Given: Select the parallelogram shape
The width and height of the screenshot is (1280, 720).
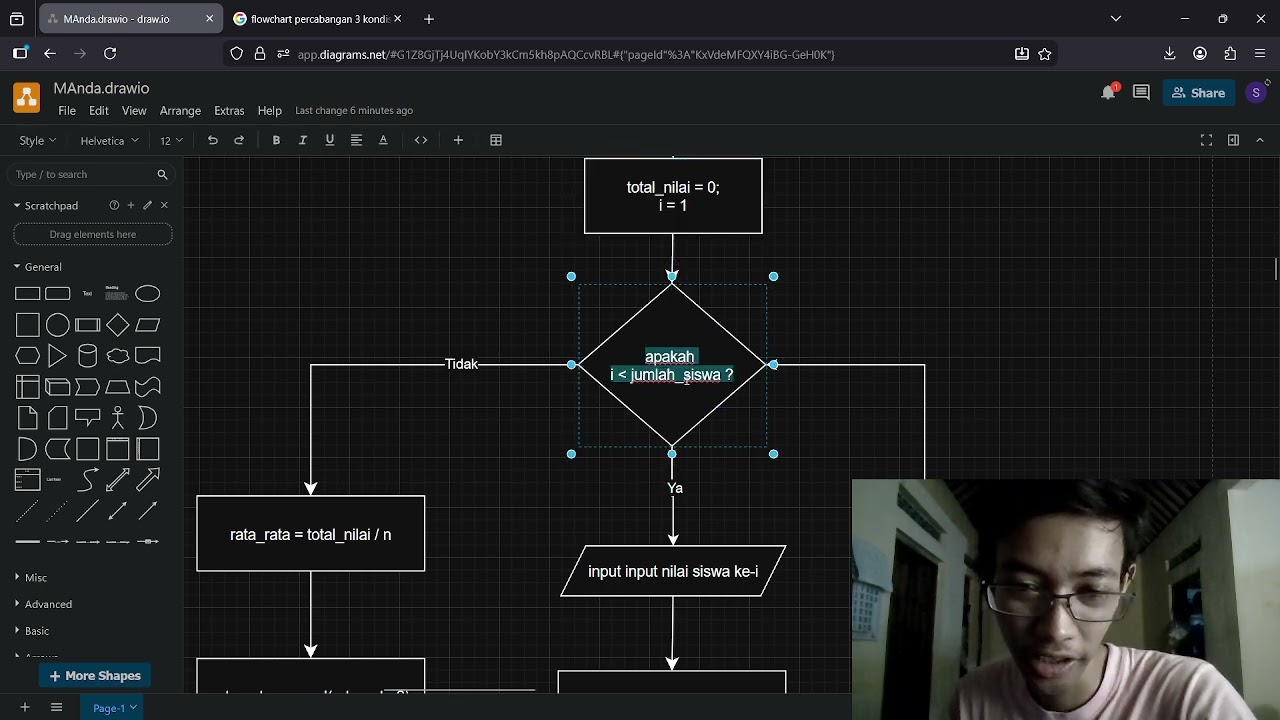Looking at the screenshot, I should (148, 325).
